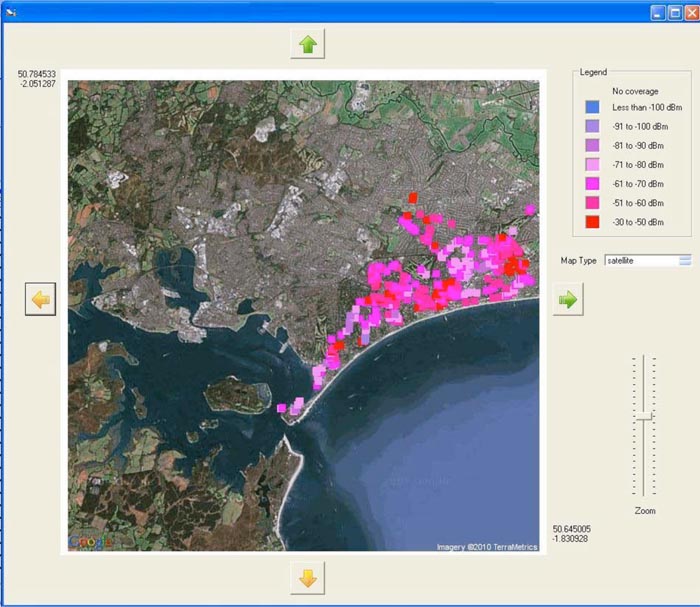
Task: Click the 'Less than -100 dBm' legend text
Action: pyautogui.click(x=647, y=108)
